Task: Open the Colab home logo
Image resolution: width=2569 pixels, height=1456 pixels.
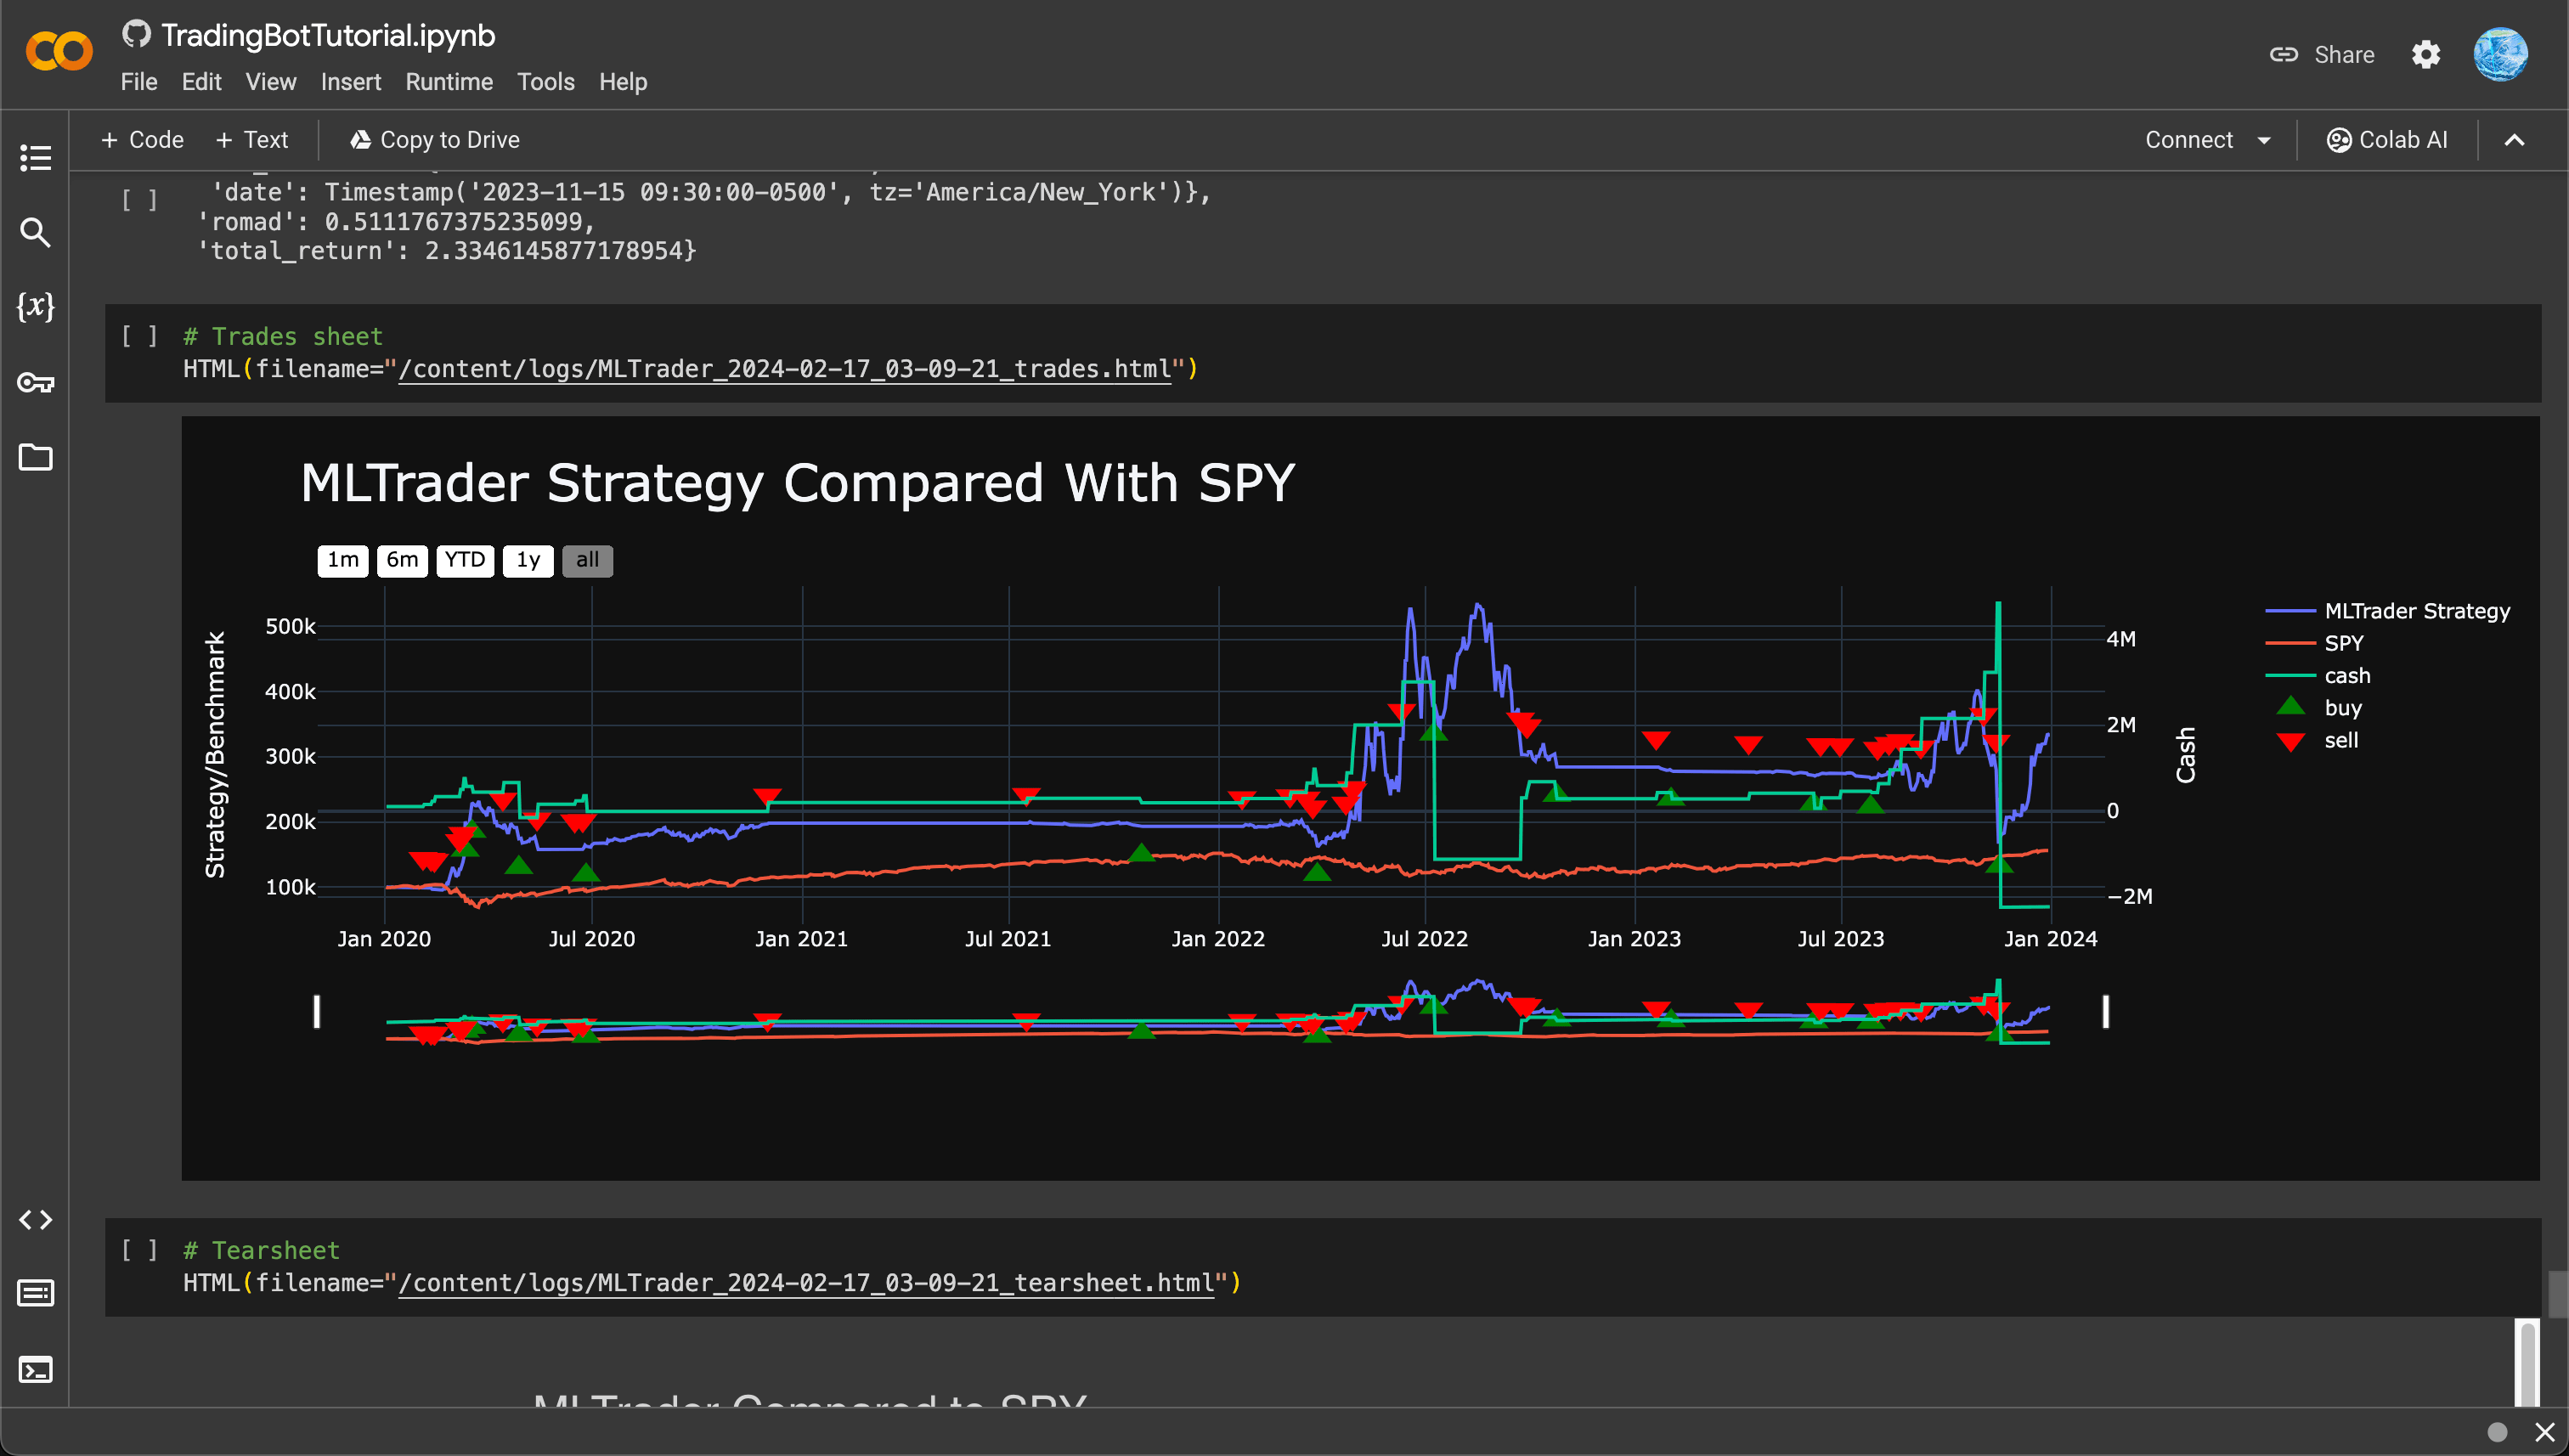Action: [59, 52]
